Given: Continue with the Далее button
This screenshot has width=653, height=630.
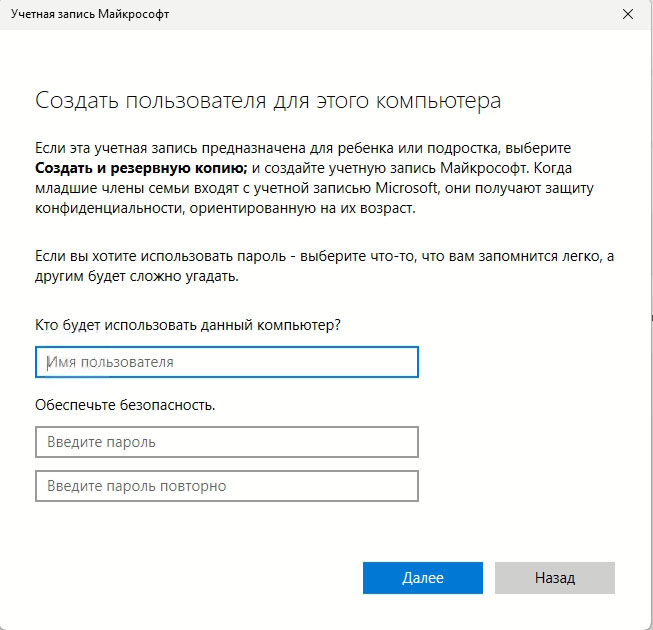Looking at the screenshot, I should (x=423, y=578).
